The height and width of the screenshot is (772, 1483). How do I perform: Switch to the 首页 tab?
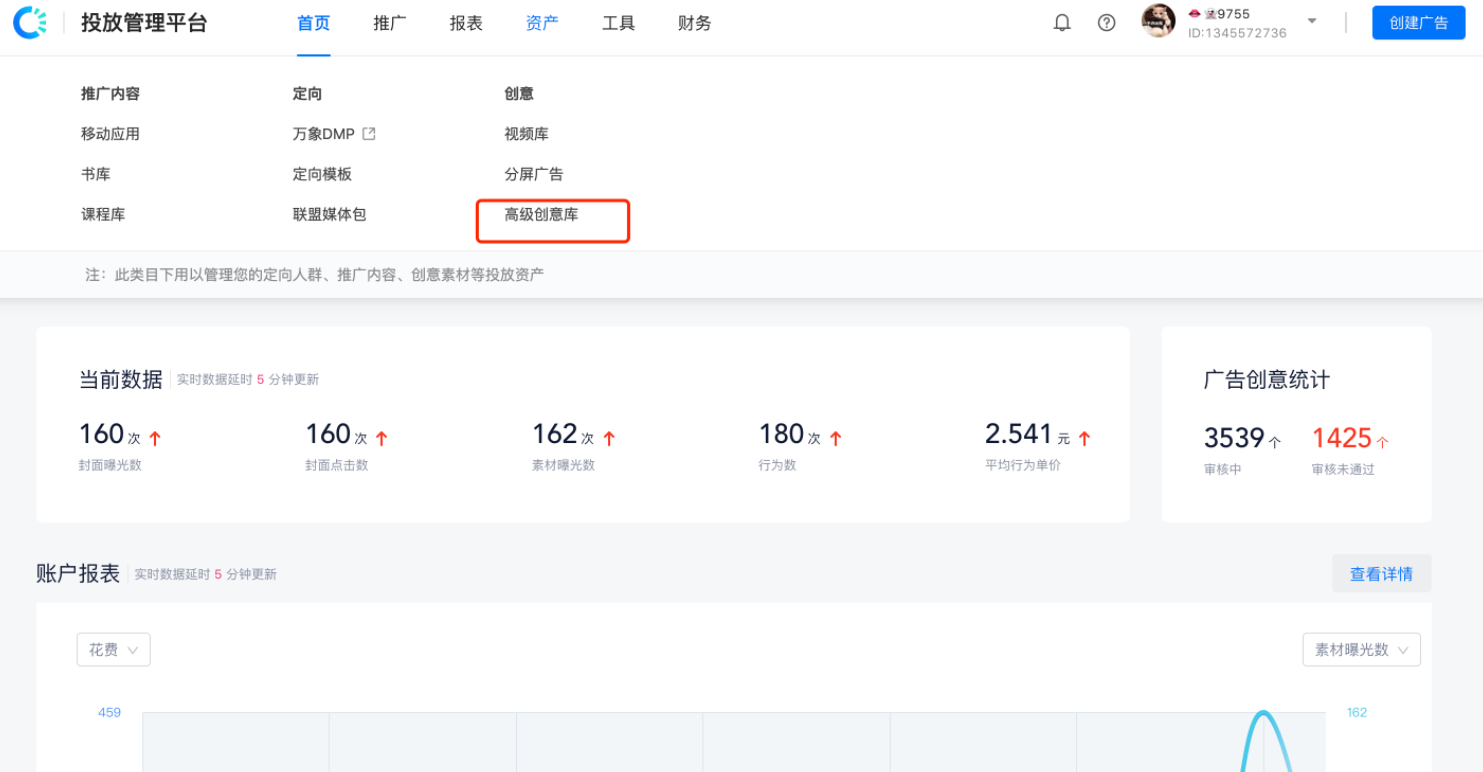[x=313, y=23]
